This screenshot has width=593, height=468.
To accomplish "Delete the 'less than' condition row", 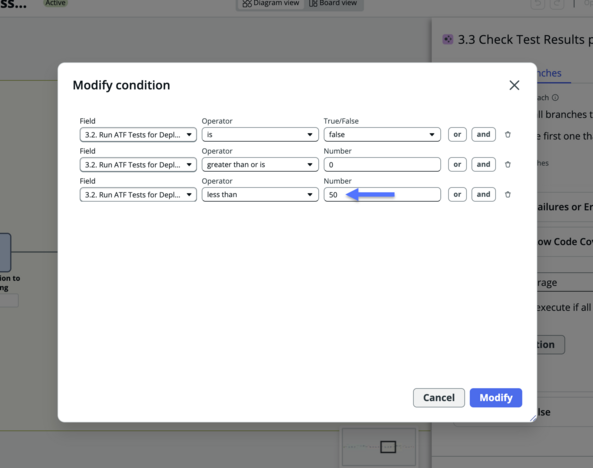I will (x=508, y=194).
